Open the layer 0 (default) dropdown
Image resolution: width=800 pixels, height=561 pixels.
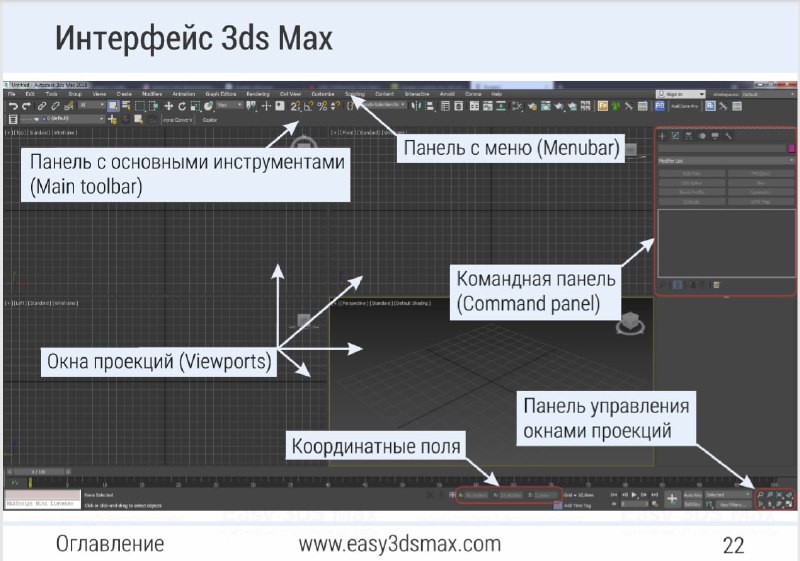[x=62, y=119]
